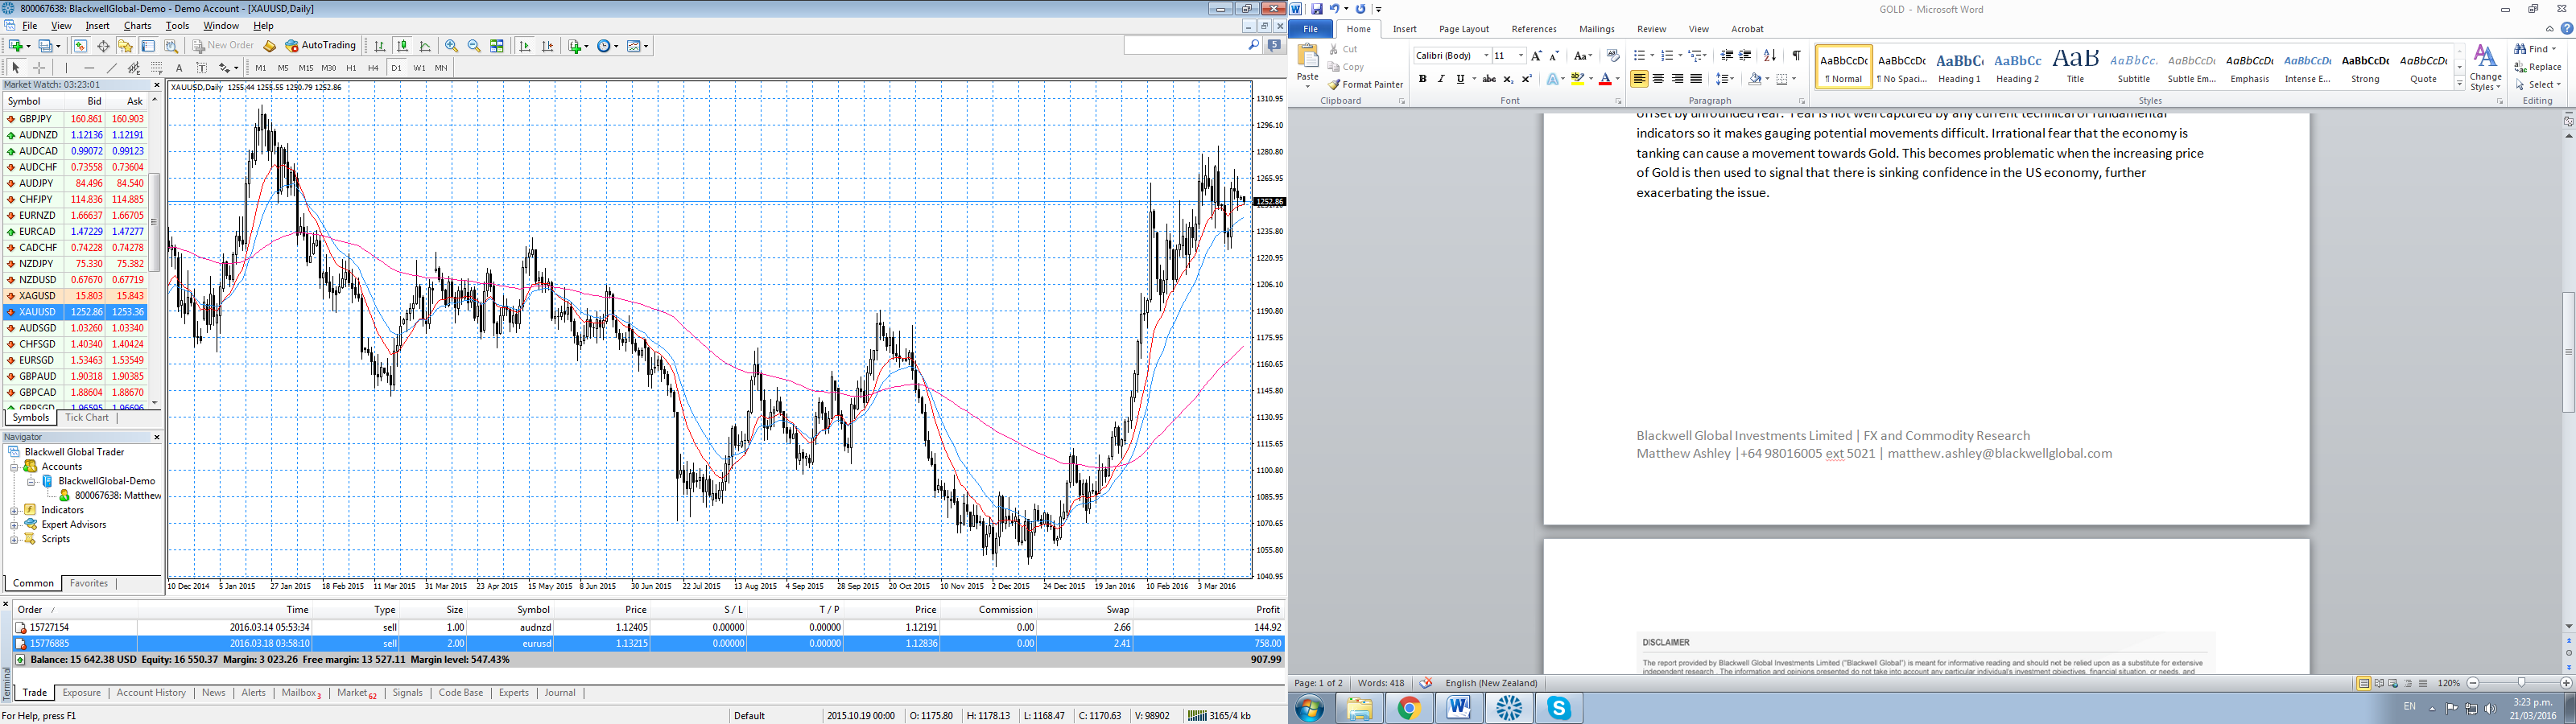Select XAGUSD in Market Watch
This screenshot has height=724, width=2576.
point(76,296)
